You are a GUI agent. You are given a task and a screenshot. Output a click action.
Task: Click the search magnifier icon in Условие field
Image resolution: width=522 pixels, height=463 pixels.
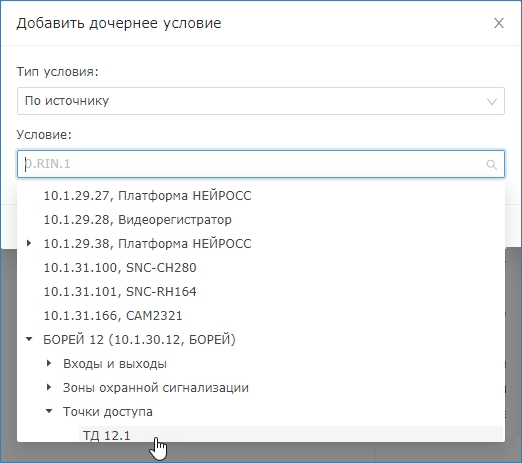click(x=492, y=164)
